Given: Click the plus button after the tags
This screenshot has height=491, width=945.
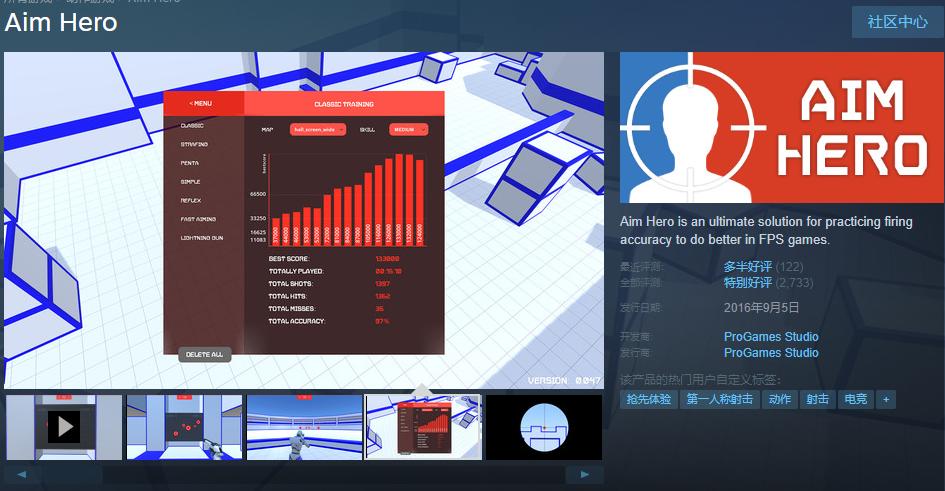Looking at the screenshot, I should click(884, 399).
